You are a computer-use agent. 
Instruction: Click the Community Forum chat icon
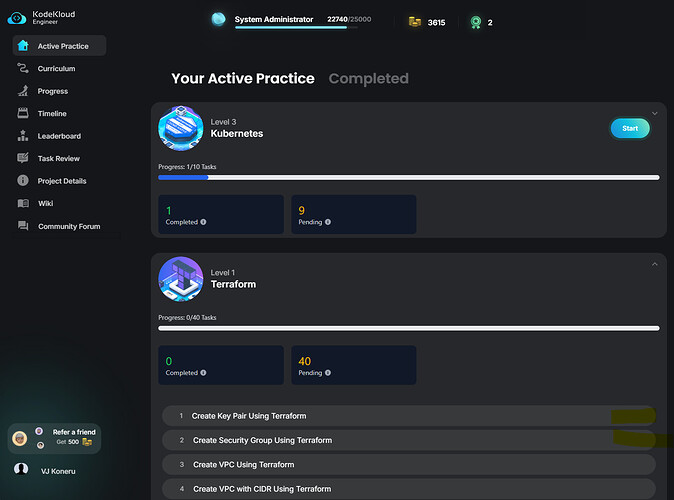[x=23, y=225]
